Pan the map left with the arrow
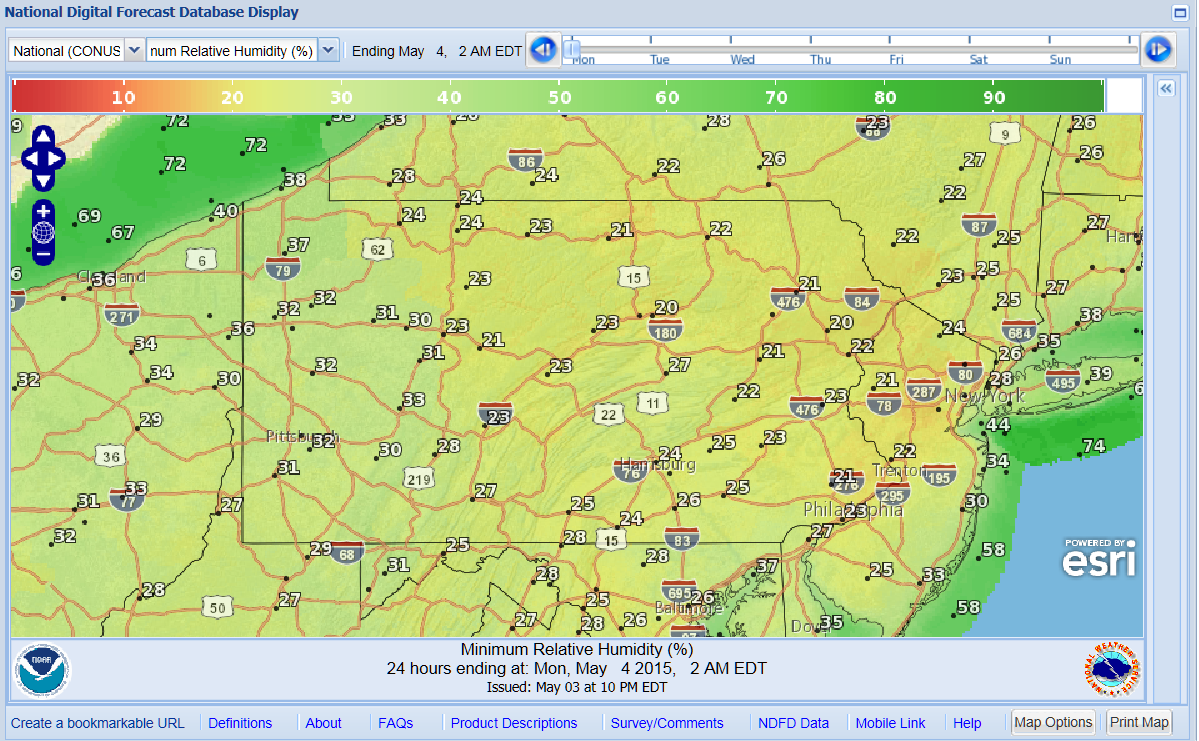This screenshot has width=1199, height=741. pos(29,158)
